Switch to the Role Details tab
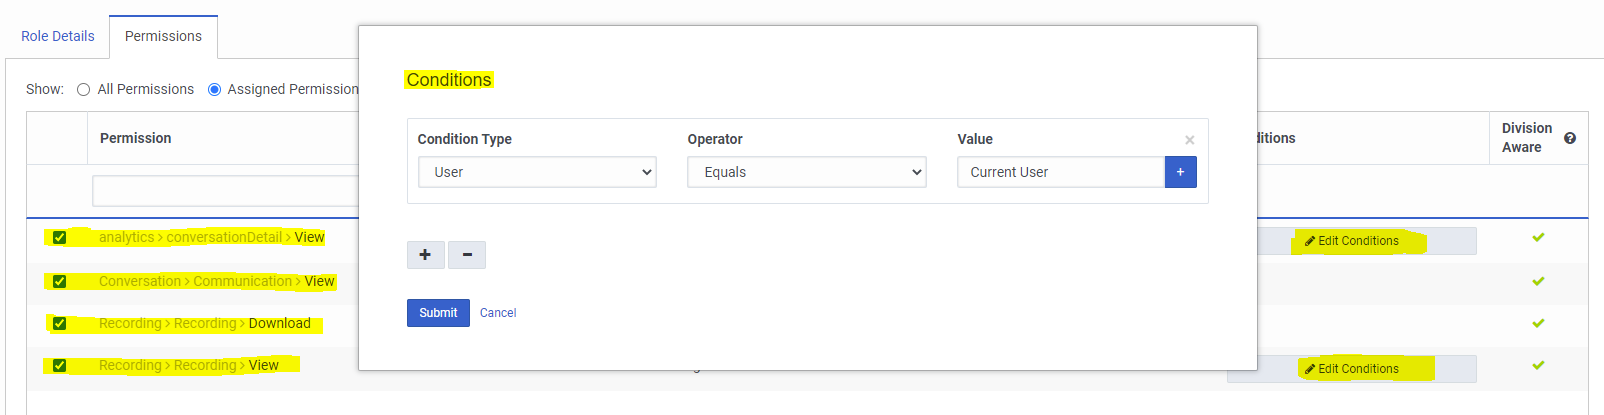Screen dimensions: 1604x415 point(57,36)
